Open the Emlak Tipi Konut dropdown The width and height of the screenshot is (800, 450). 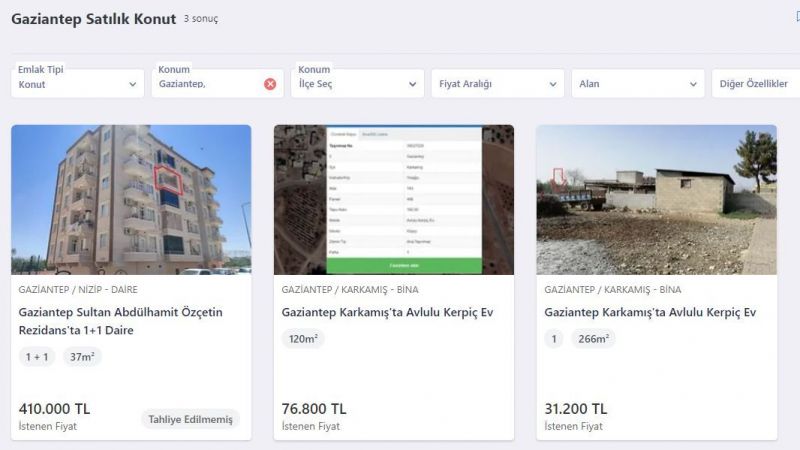[x=78, y=84]
